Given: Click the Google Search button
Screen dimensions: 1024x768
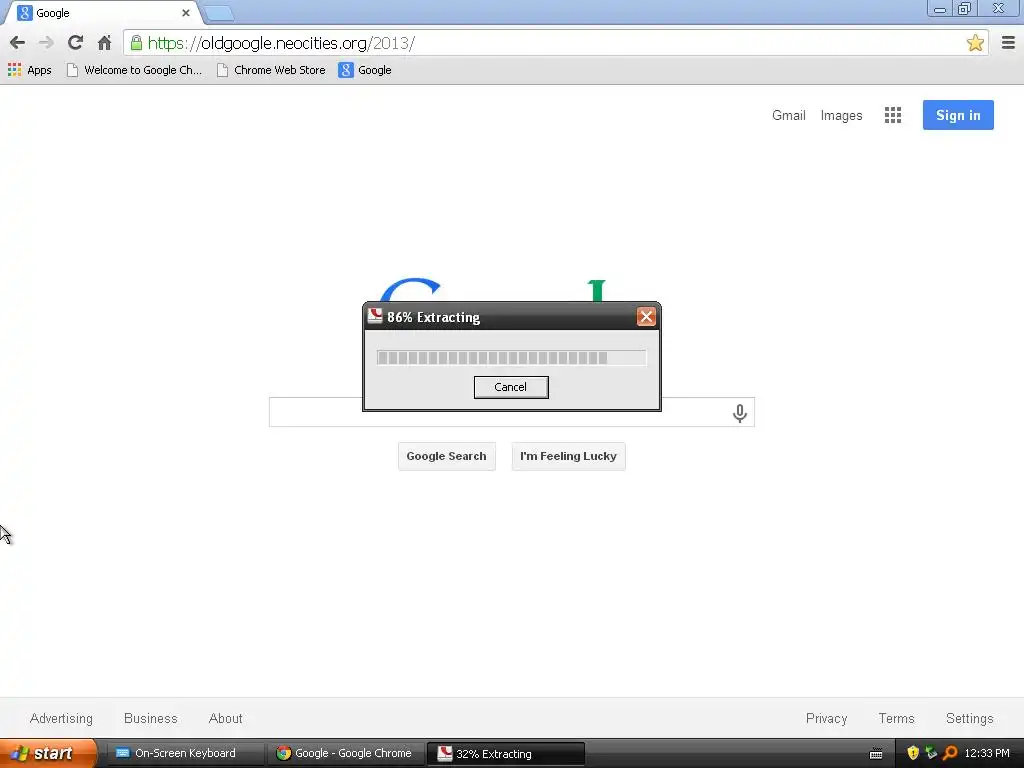Looking at the screenshot, I should (x=447, y=456).
